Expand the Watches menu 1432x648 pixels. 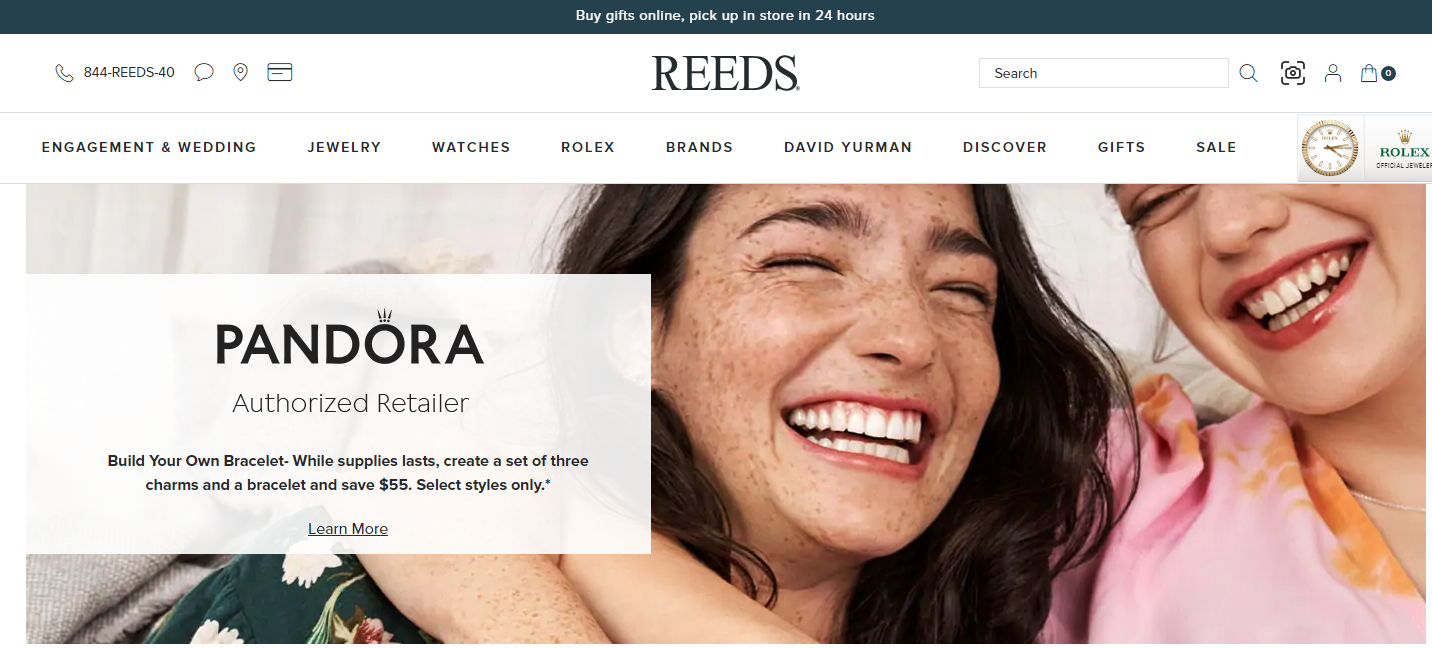tap(471, 147)
